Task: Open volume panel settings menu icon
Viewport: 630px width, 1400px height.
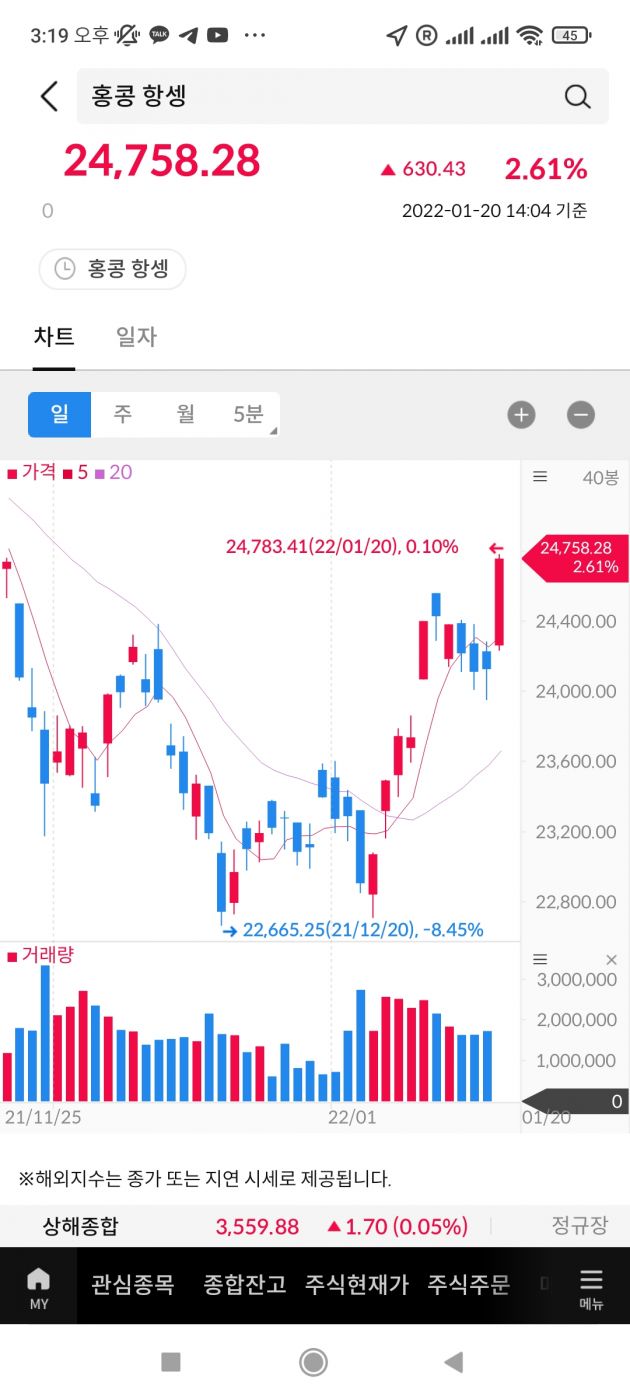Action: [x=540, y=959]
